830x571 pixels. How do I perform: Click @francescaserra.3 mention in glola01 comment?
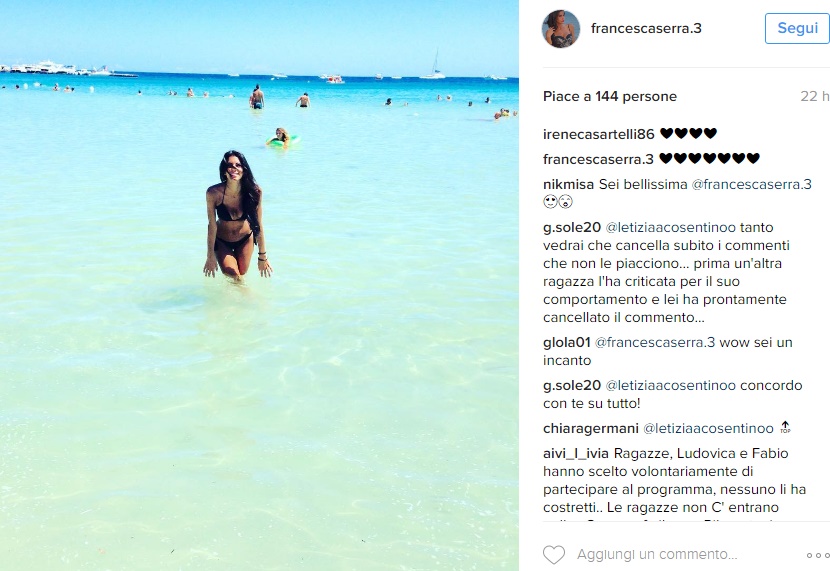pyautogui.click(x=655, y=342)
